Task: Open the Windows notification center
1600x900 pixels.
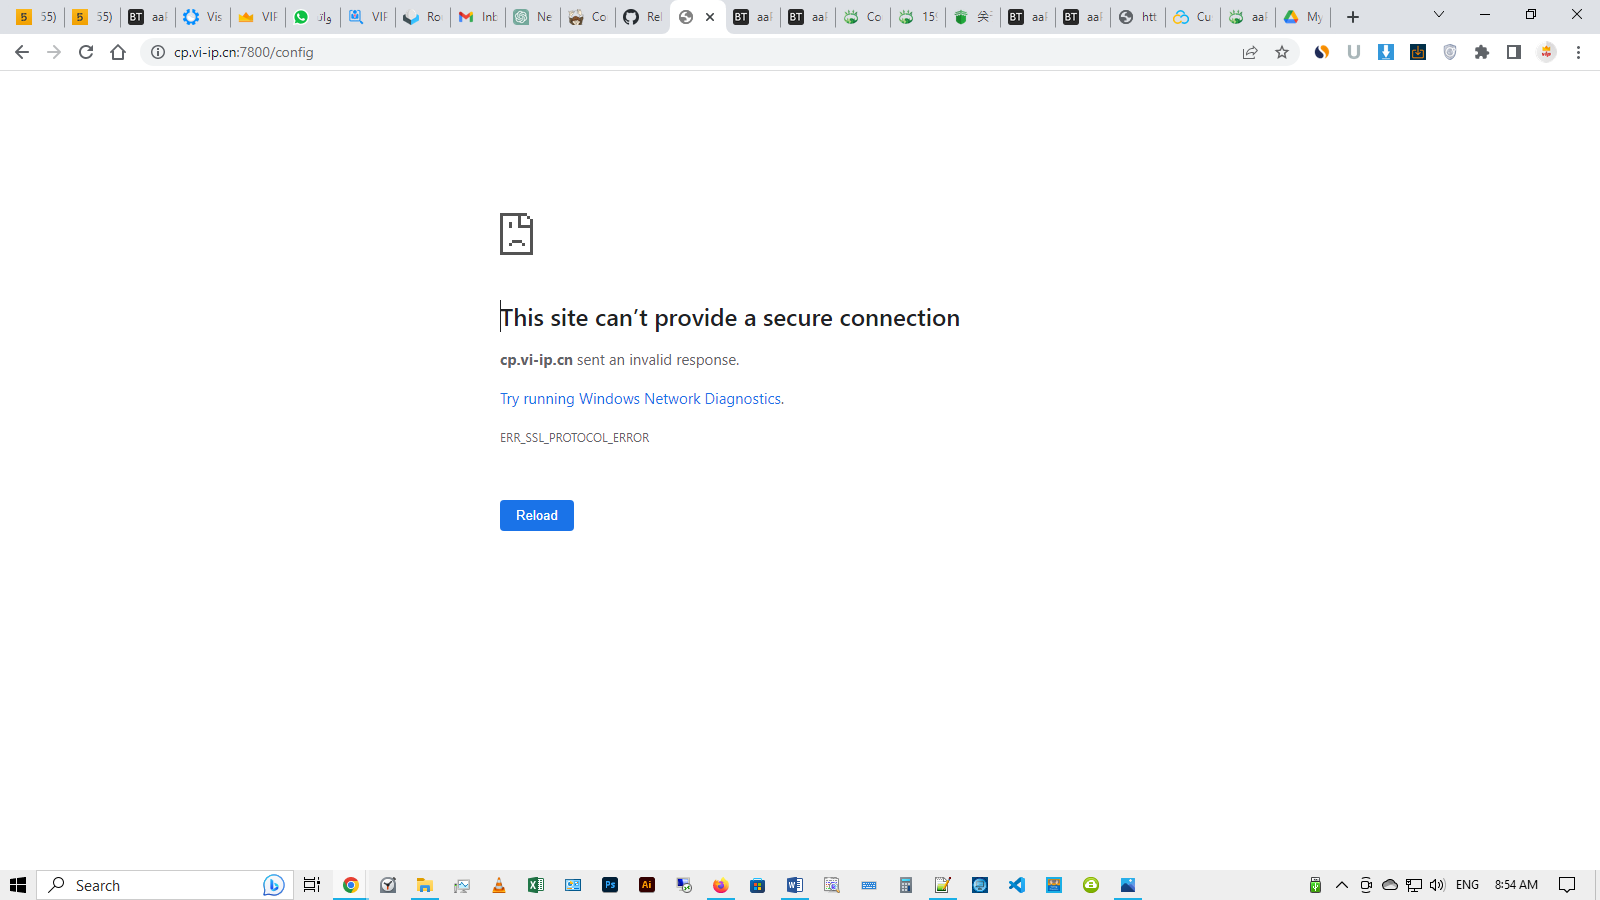Action: (x=1567, y=885)
